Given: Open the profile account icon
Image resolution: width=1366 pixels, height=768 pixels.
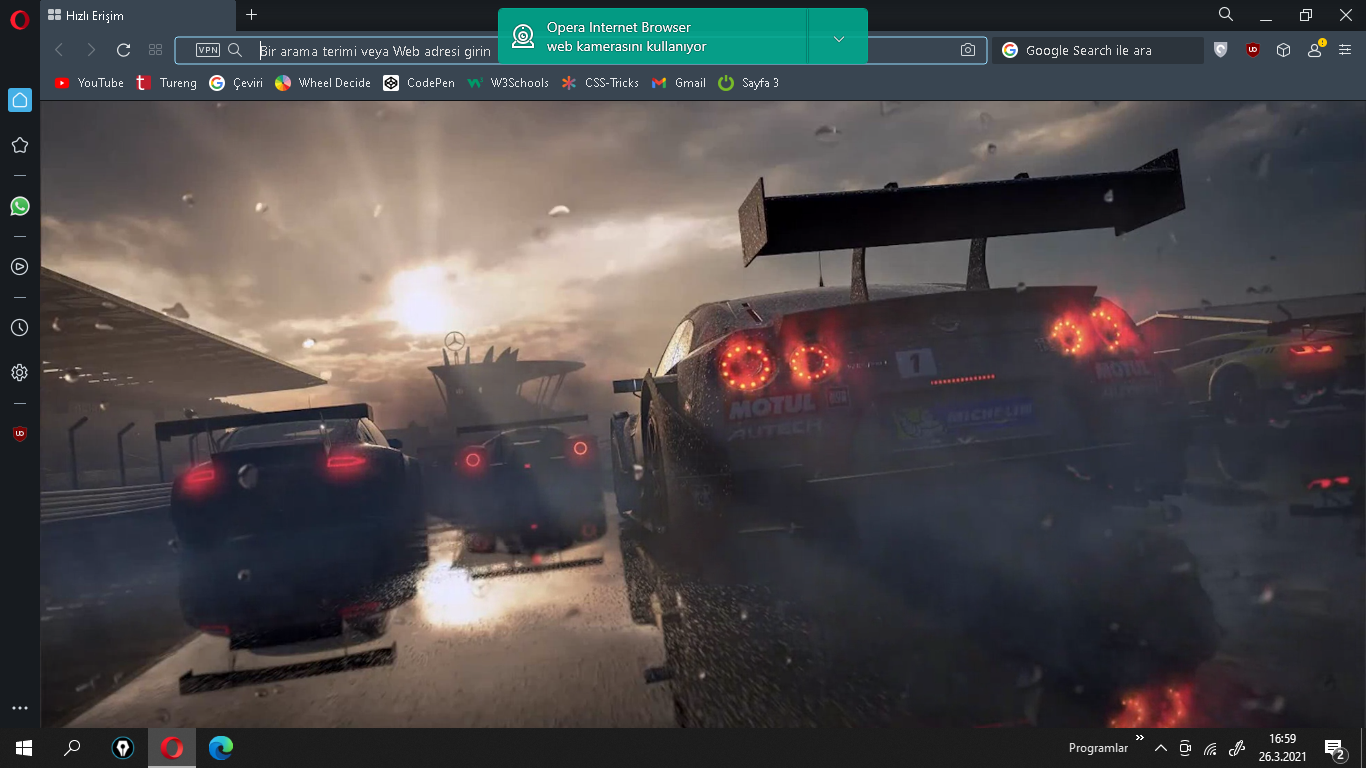Looking at the screenshot, I should coord(1316,50).
